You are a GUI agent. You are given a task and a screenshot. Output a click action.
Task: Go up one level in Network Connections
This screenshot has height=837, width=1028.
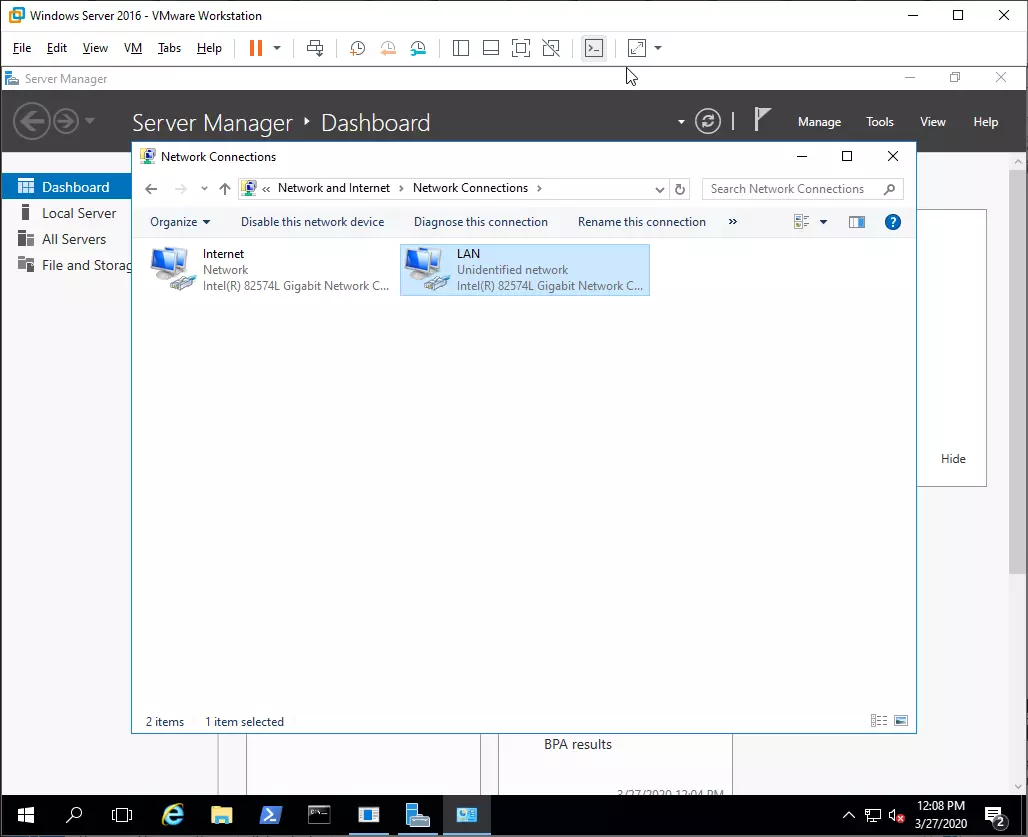[x=225, y=189]
